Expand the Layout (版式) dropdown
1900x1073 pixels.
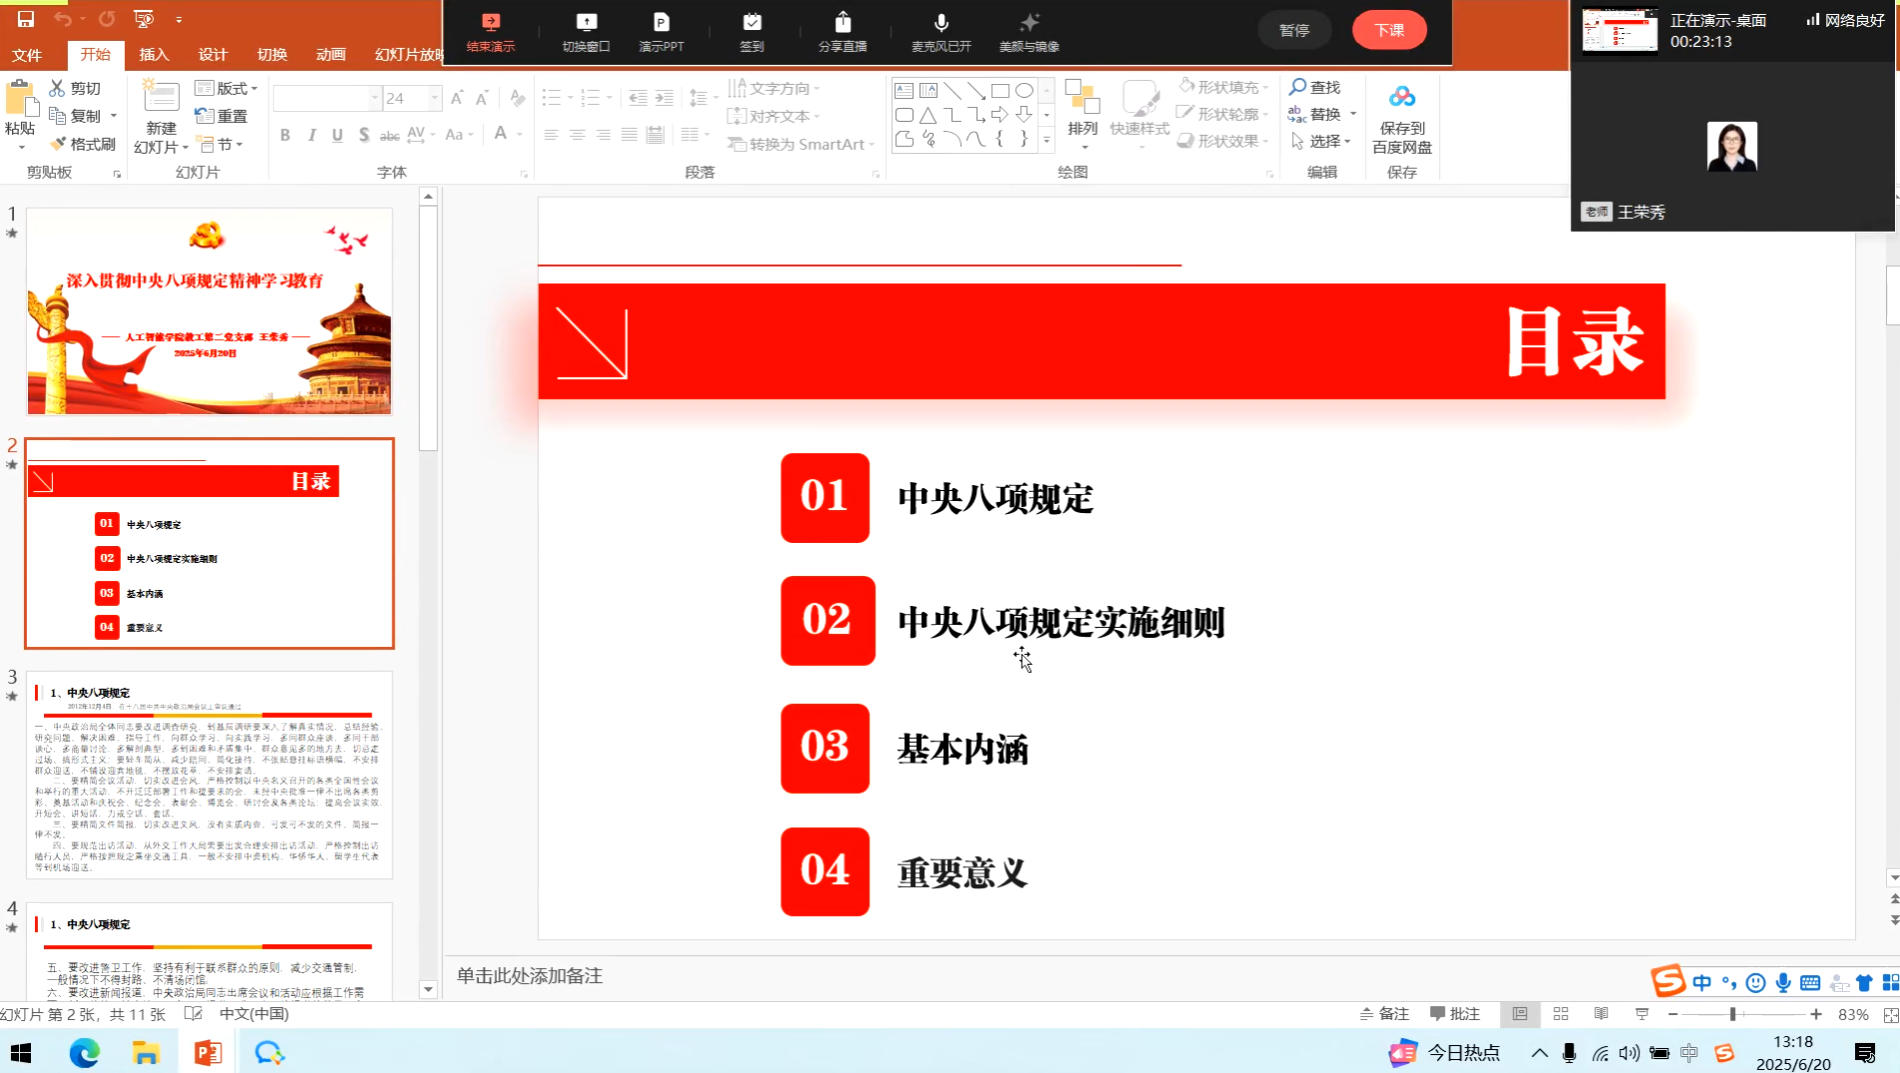pyautogui.click(x=226, y=88)
